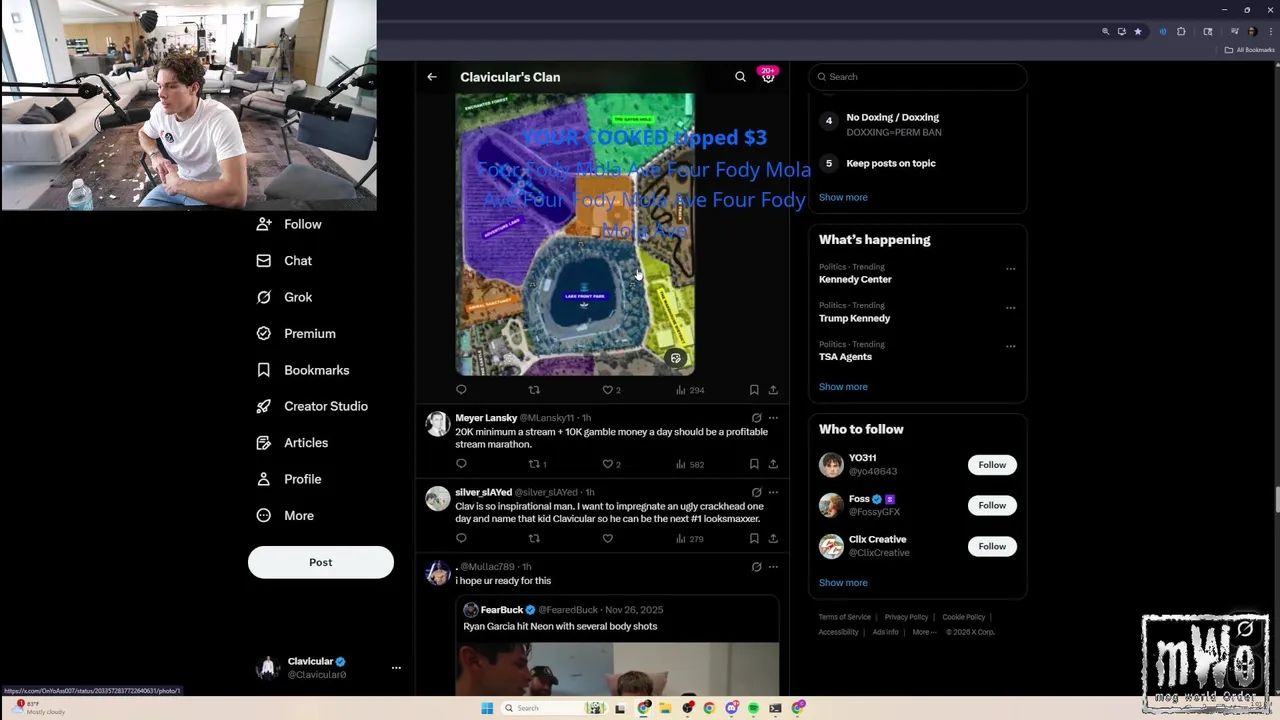
Task: Open more options for Kennedy Center trend
Action: pos(1010,269)
